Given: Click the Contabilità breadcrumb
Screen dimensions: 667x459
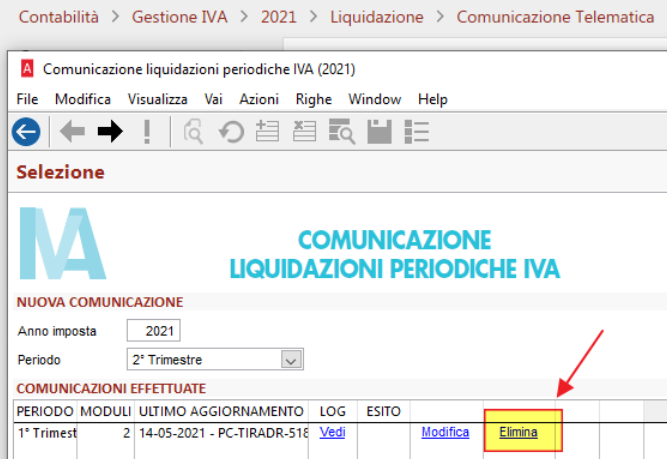Looking at the screenshot, I should point(59,17).
